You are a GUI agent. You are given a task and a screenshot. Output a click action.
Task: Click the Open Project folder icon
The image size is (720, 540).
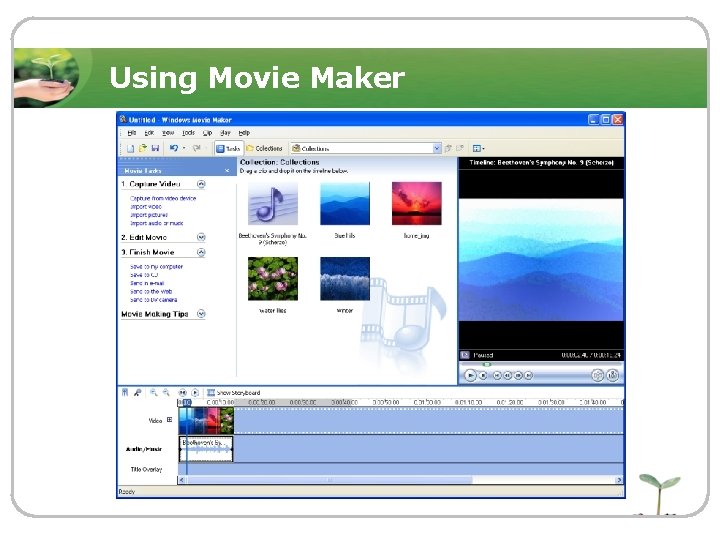143,148
